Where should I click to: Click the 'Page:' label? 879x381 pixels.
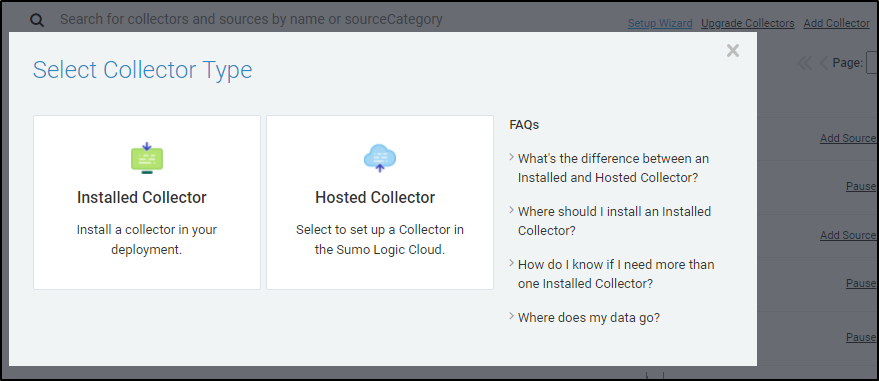click(848, 63)
